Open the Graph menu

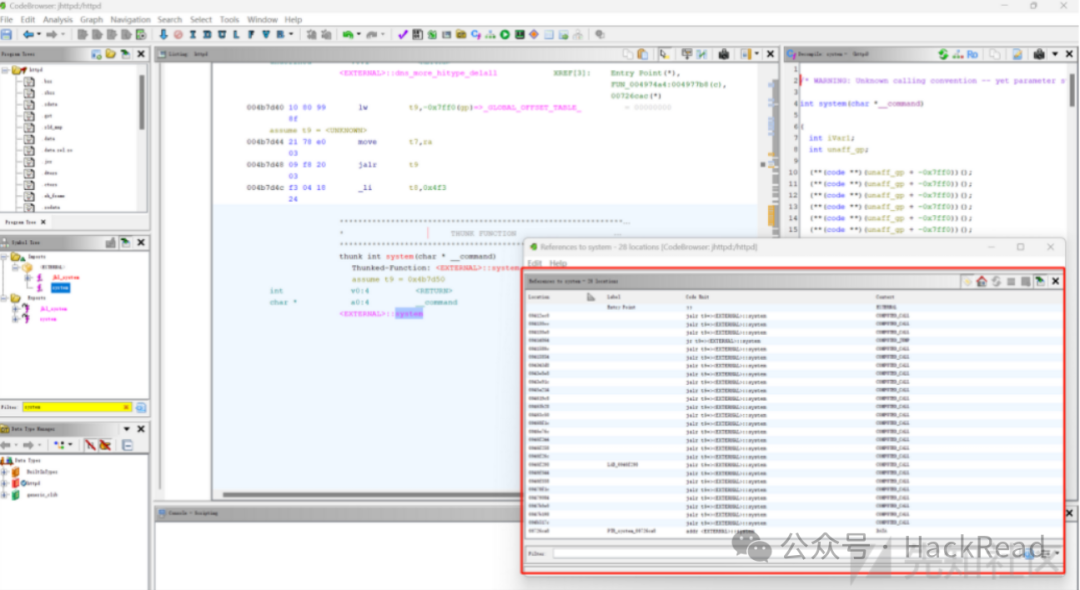click(91, 19)
